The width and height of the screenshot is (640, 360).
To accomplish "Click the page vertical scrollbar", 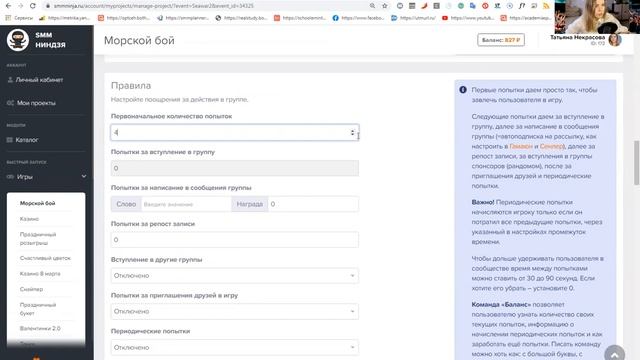I will tap(636, 162).
